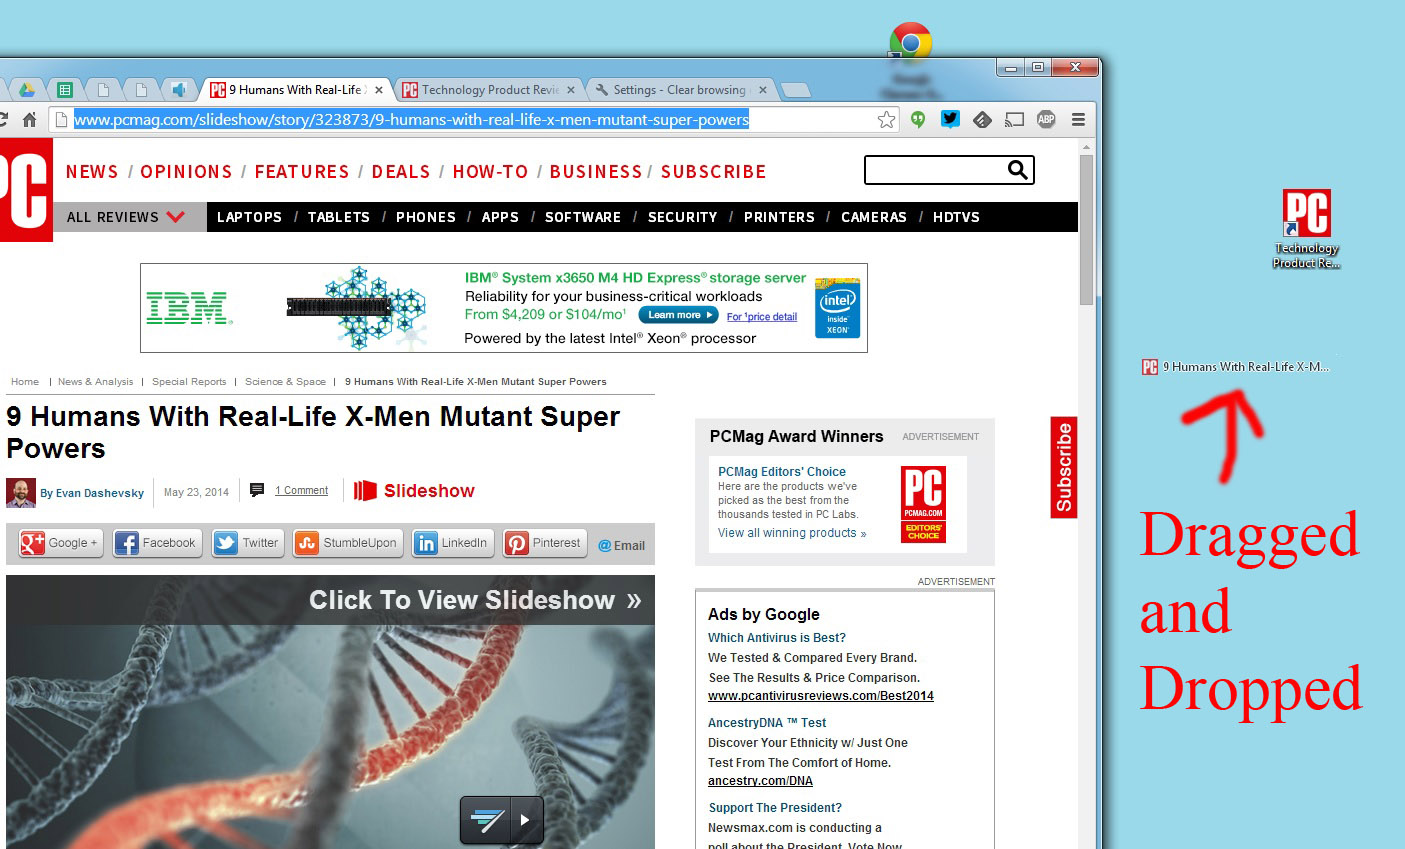Open the Google Drive pinned tab
Viewport: 1405px width, 849px height.
27,90
